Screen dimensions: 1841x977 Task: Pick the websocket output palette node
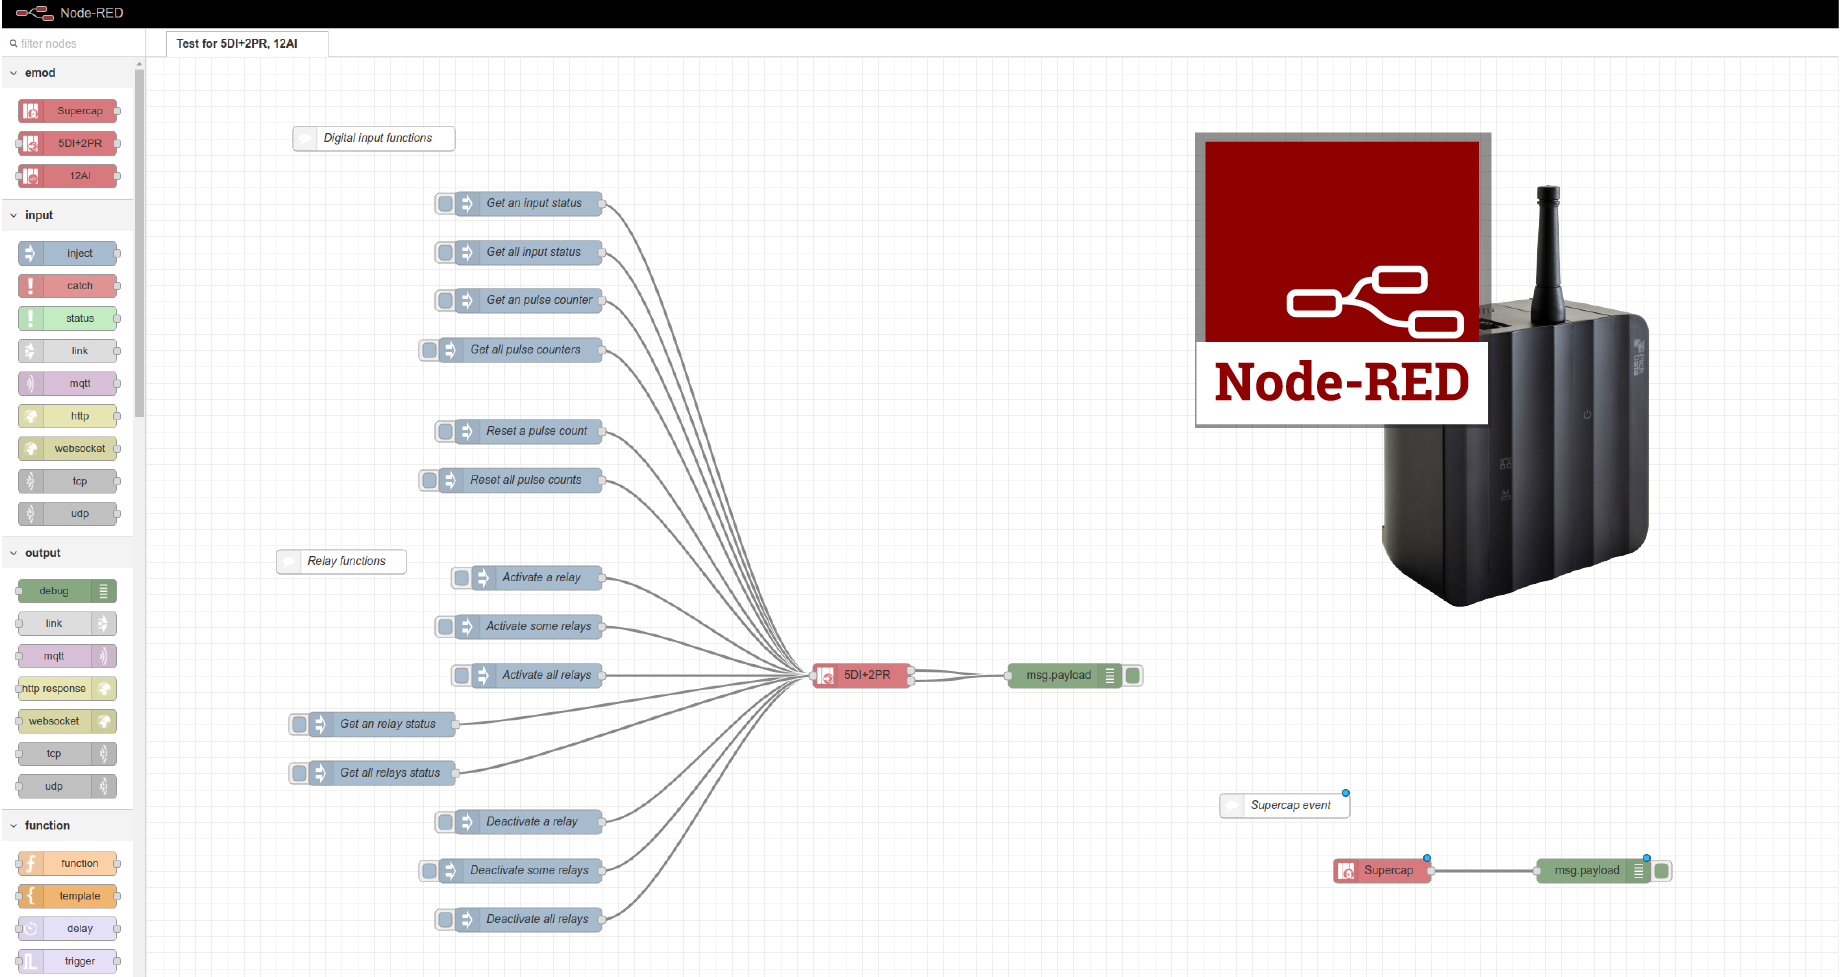point(66,721)
